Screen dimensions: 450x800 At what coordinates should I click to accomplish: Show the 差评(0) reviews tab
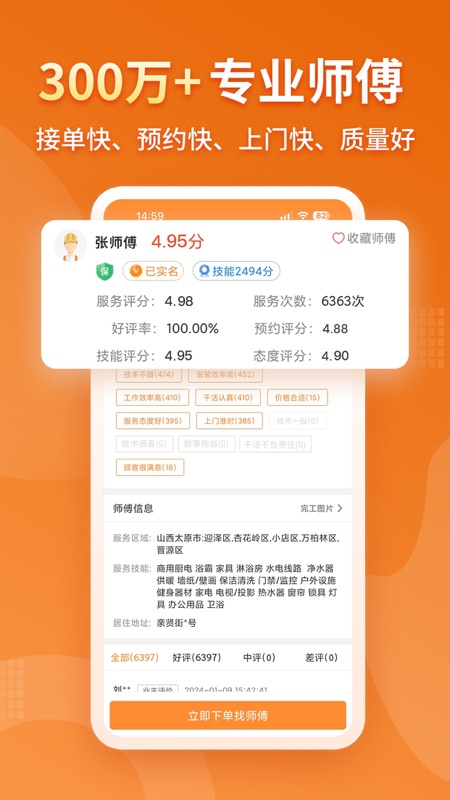tap(321, 658)
